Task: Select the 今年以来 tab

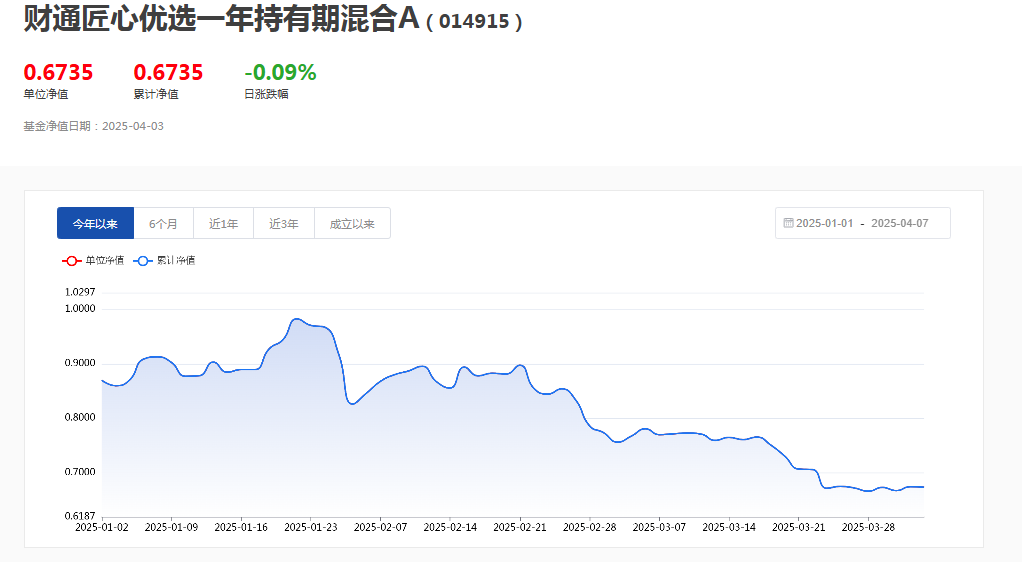Action: pos(95,224)
